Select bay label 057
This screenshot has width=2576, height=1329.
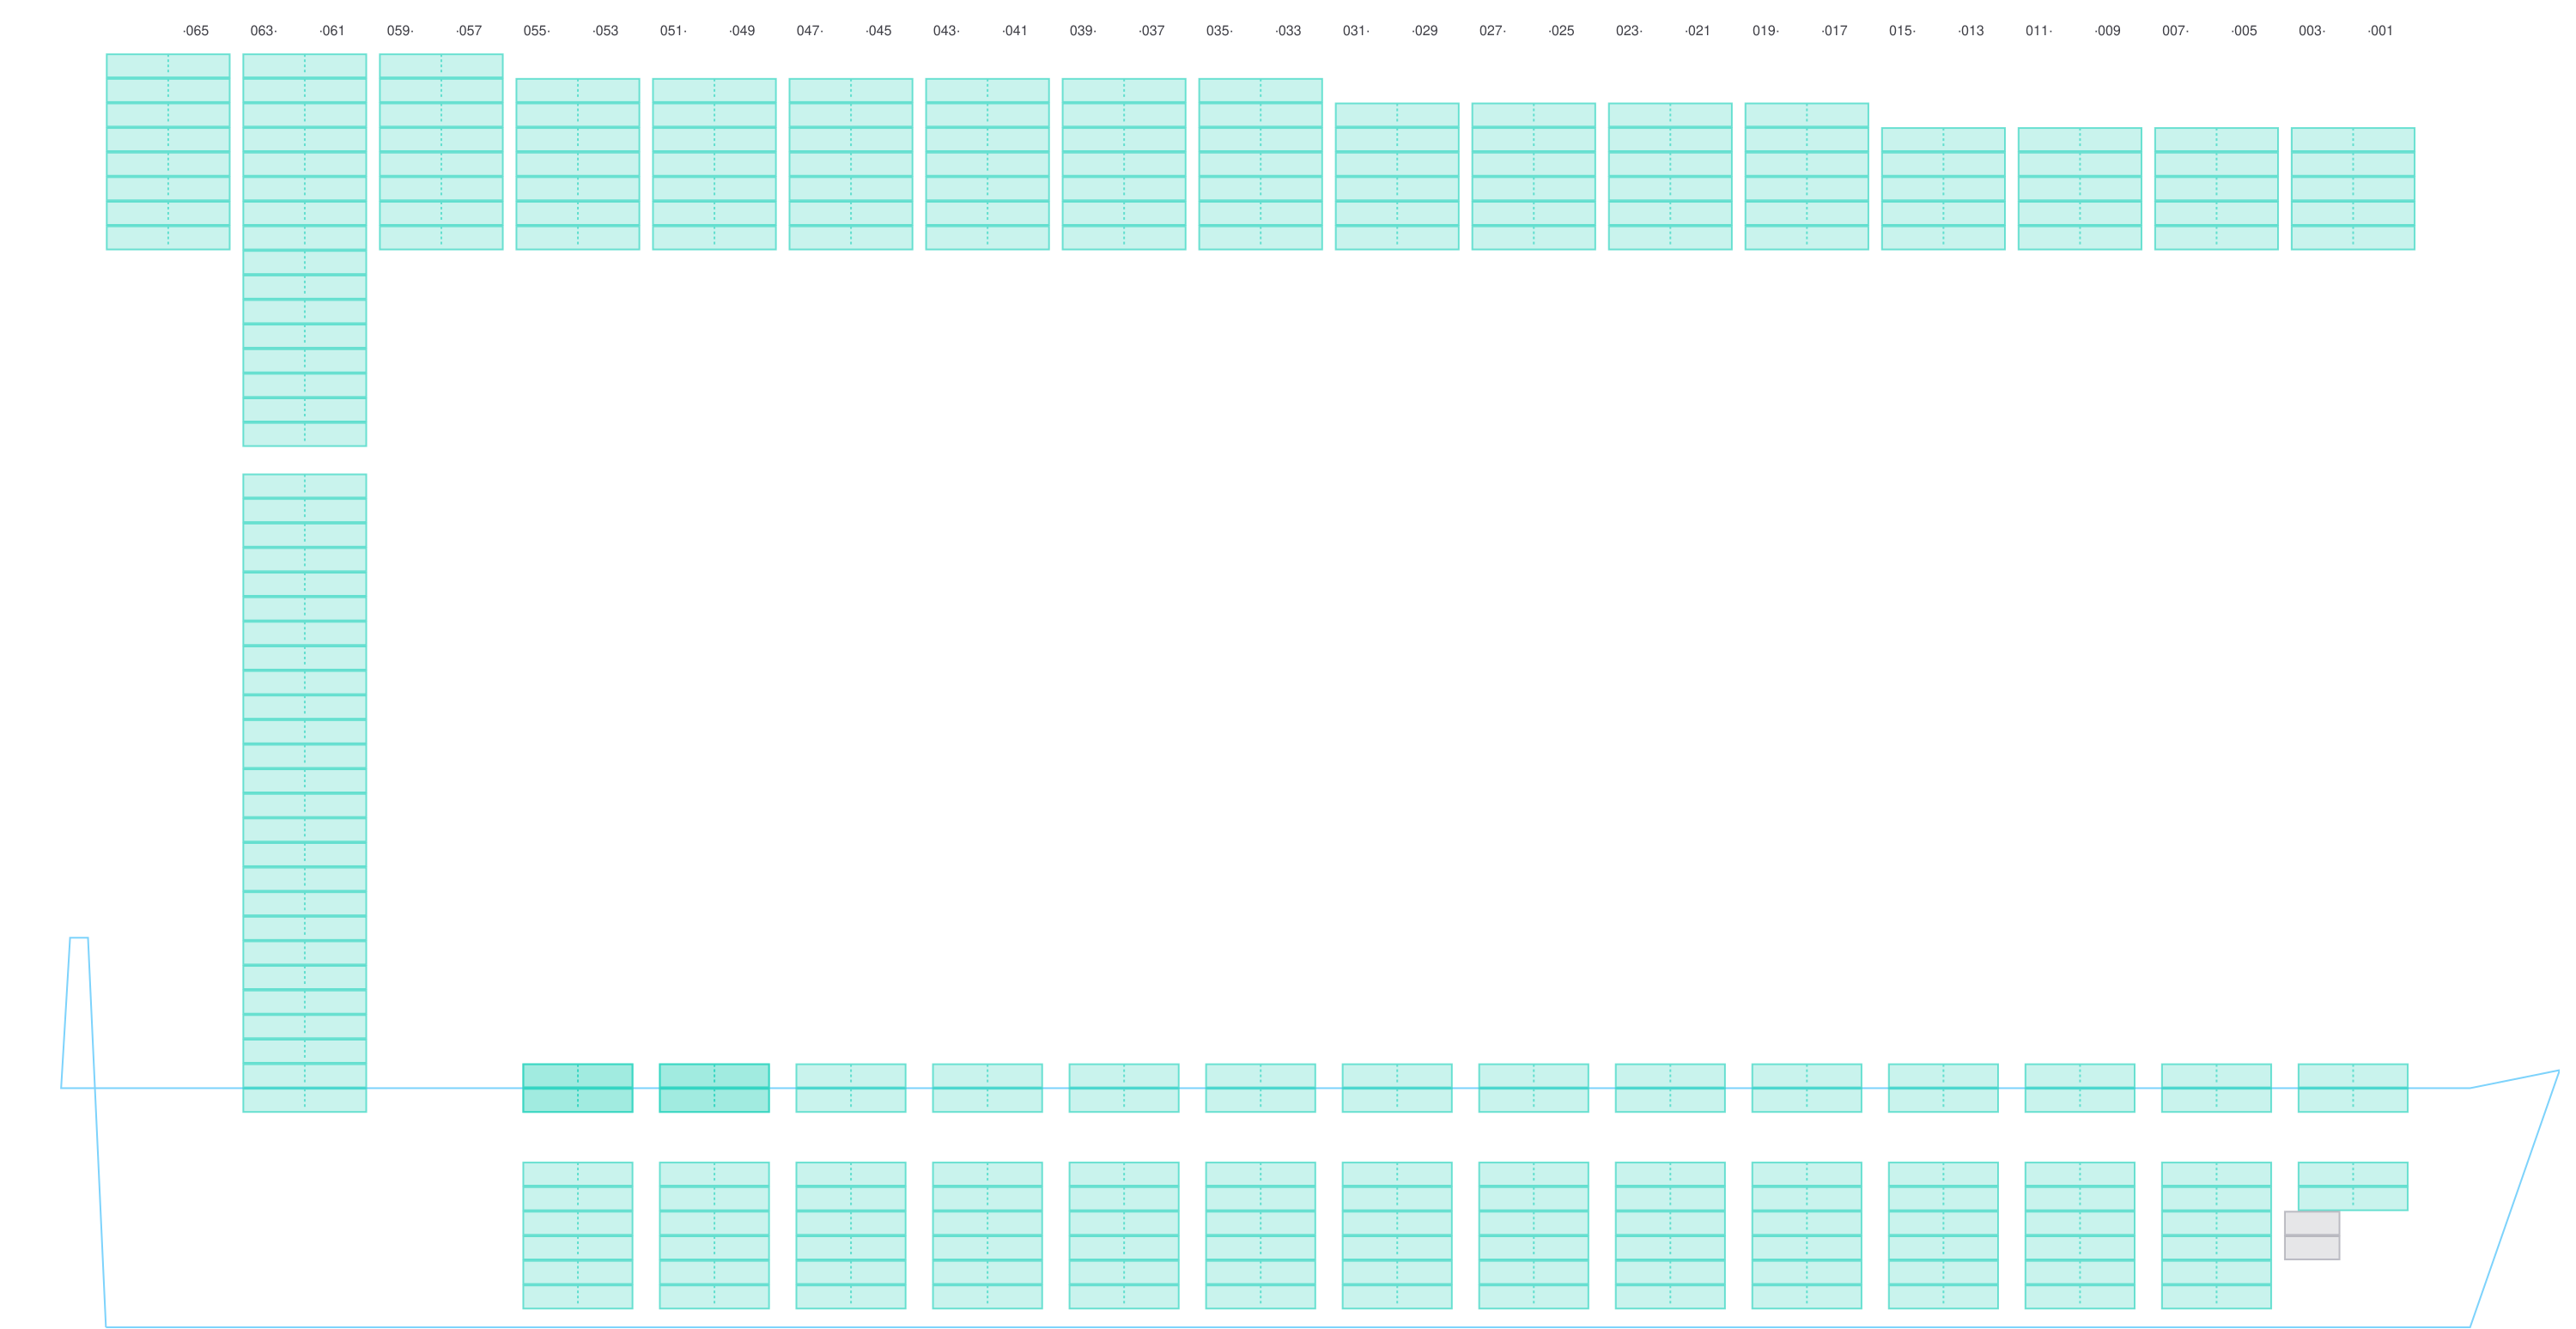pos(469,31)
